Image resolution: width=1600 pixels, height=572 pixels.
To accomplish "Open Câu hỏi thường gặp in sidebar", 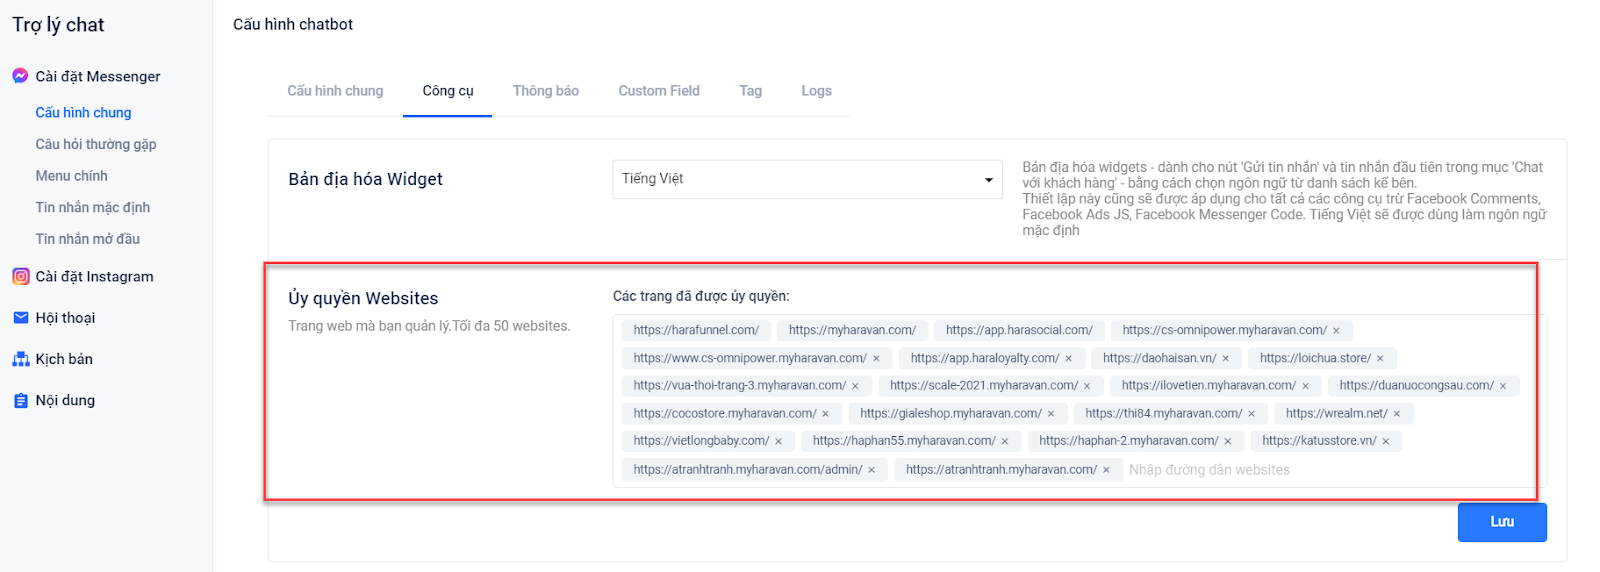I will [96, 144].
